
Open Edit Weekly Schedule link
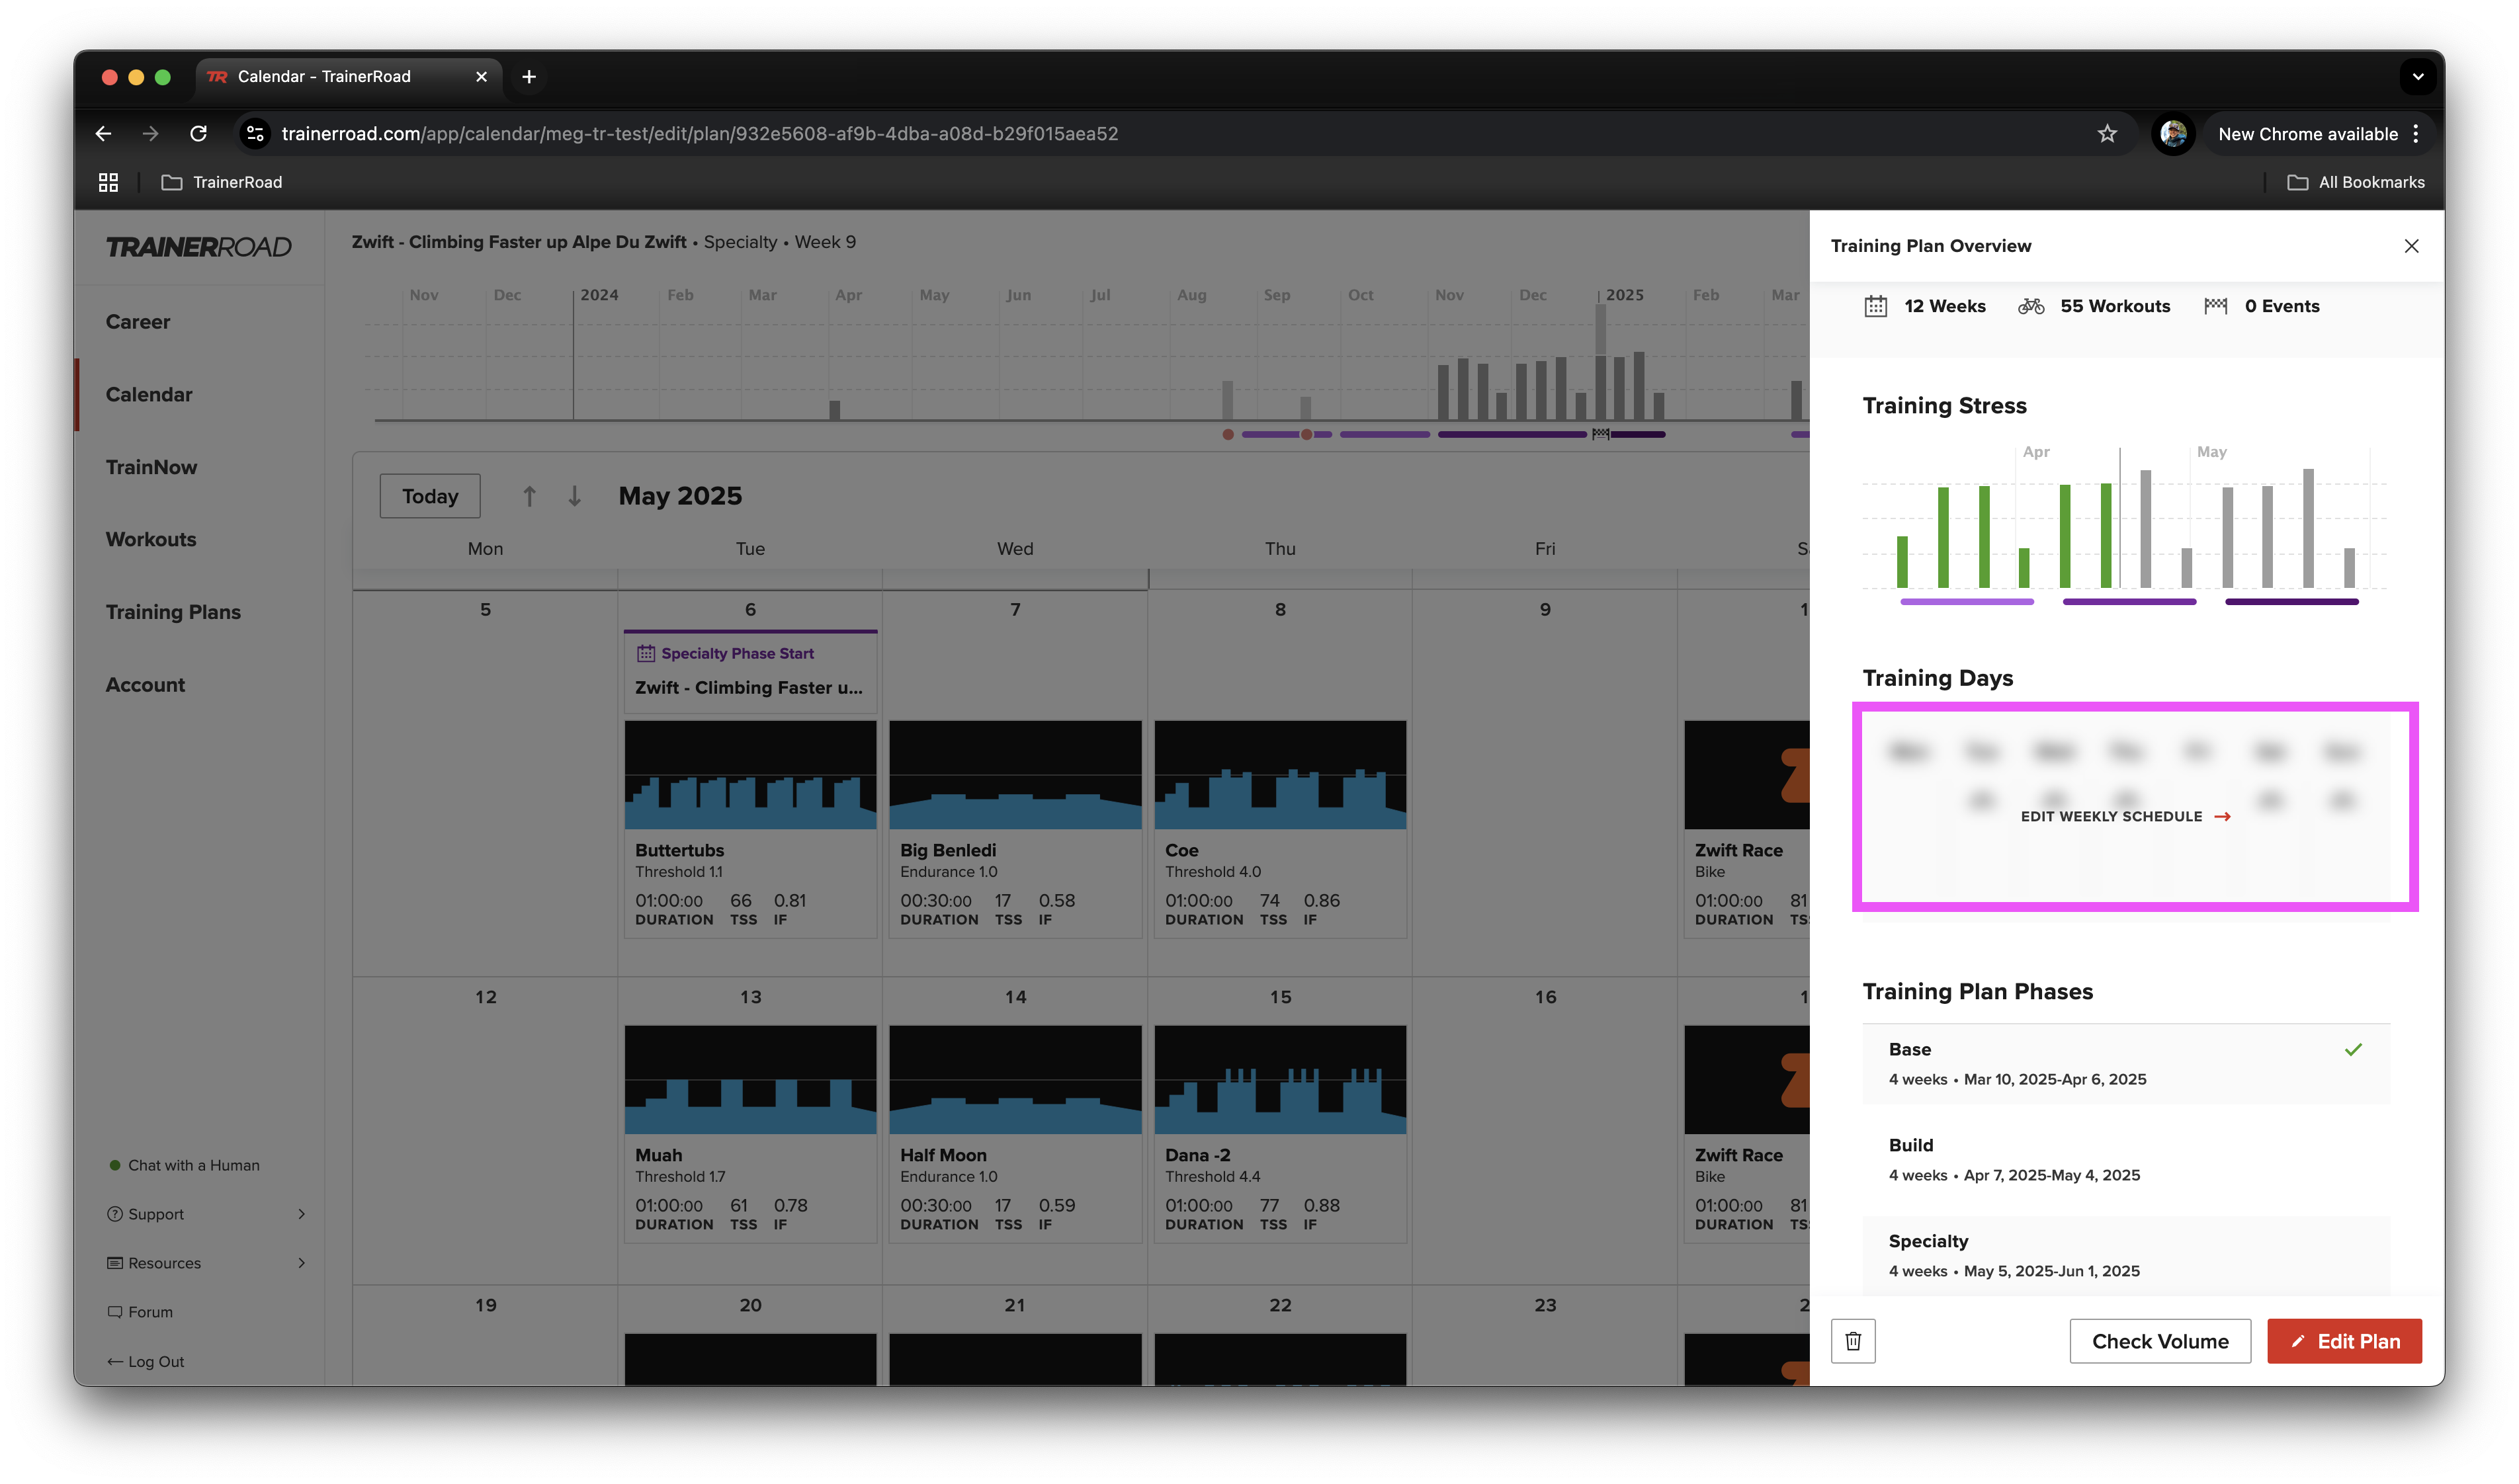2125,816
